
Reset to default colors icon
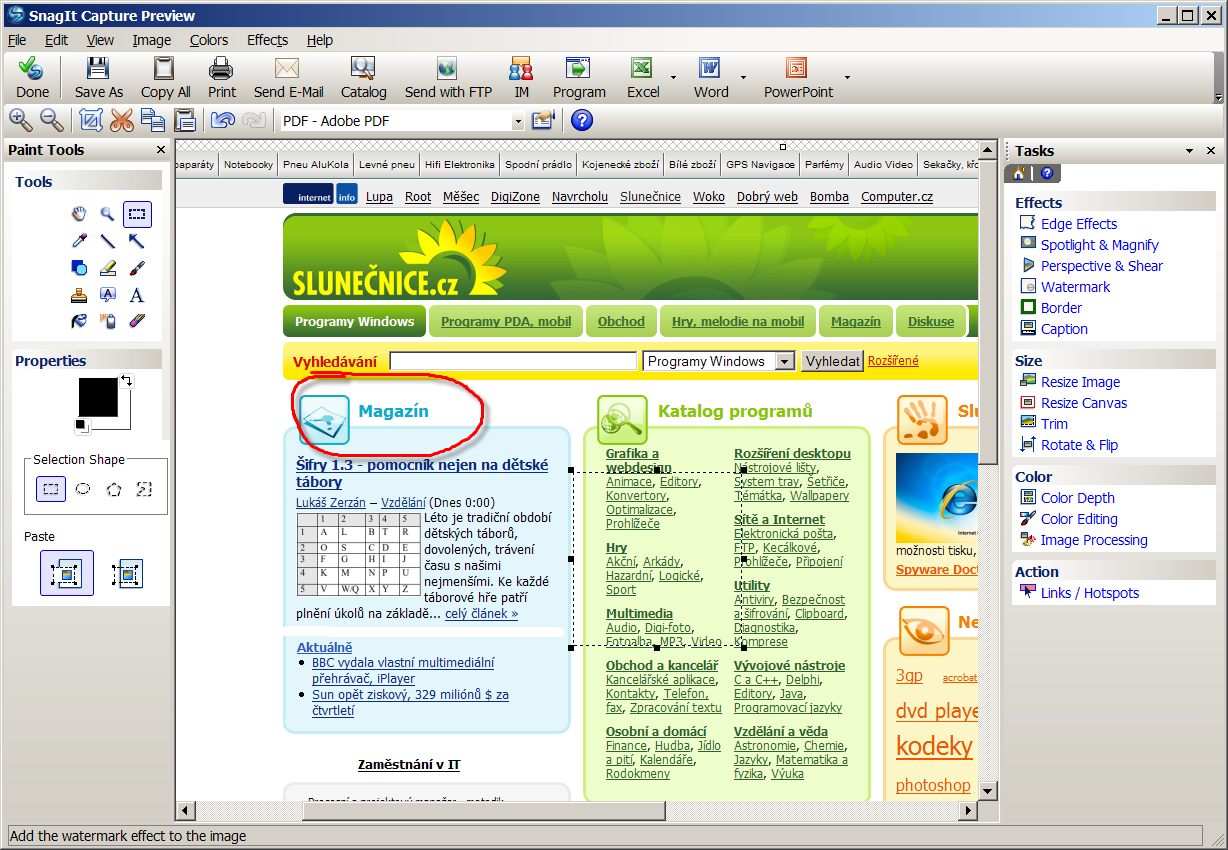click(84, 426)
